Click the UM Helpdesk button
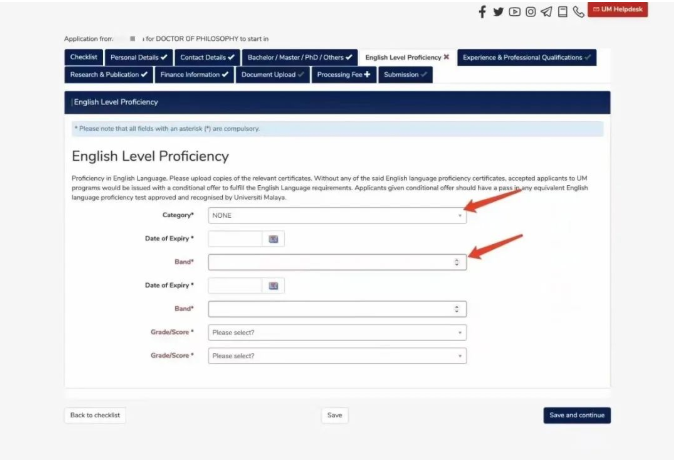 pyautogui.click(x=617, y=10)
